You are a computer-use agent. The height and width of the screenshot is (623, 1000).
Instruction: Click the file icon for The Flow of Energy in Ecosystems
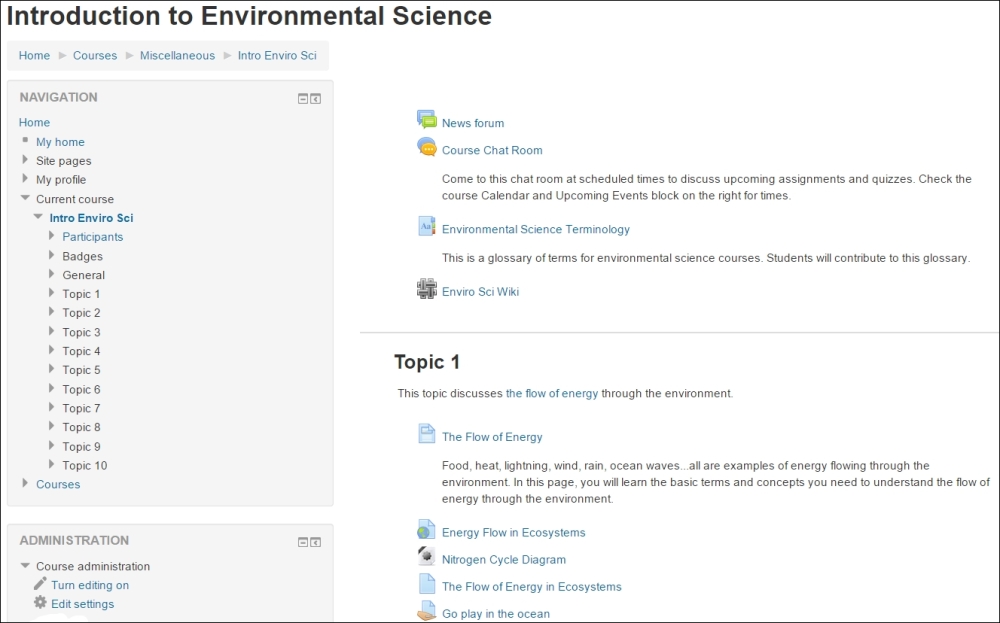point(427,583)
